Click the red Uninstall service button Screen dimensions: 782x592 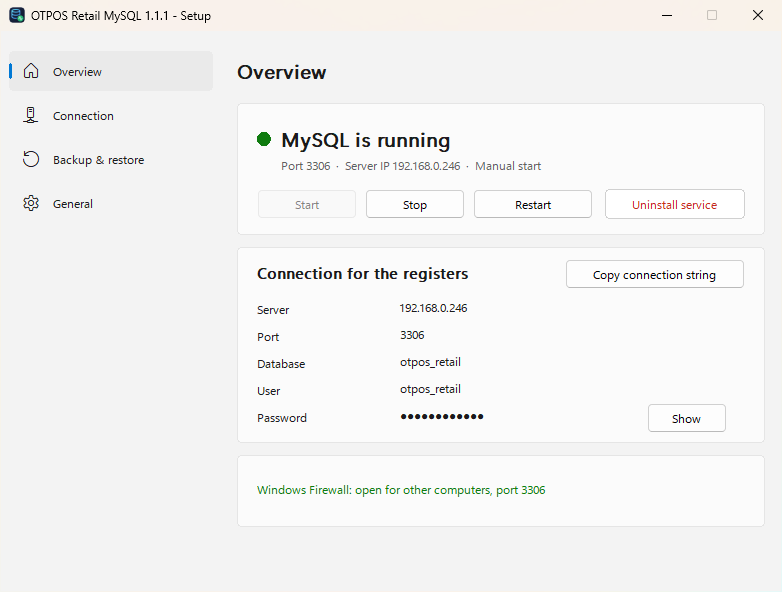tap(675, 204)
